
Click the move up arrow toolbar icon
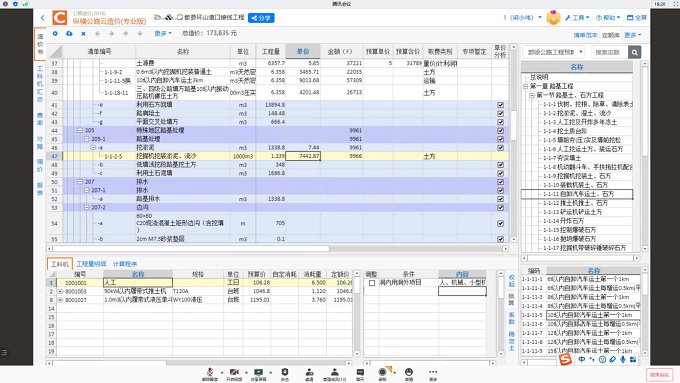click(126, 33)
